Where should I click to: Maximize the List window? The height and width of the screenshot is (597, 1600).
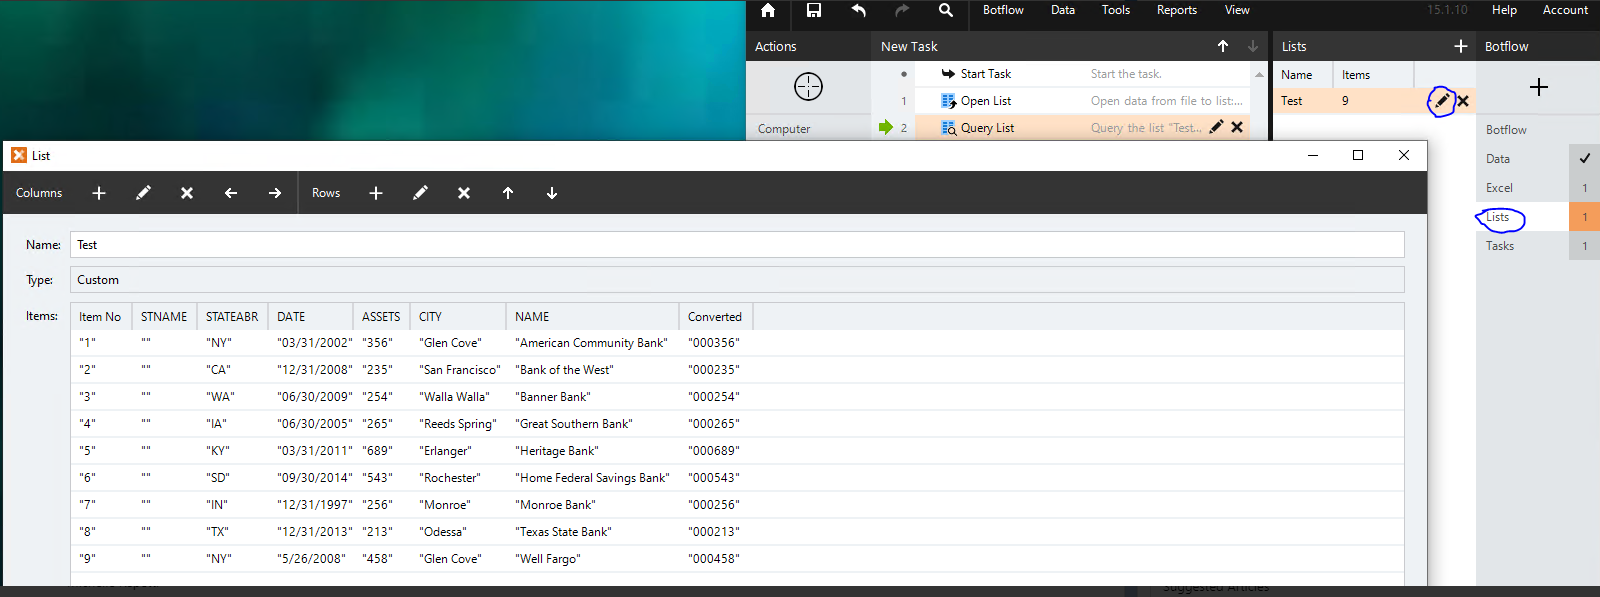tap(1358, 155)
